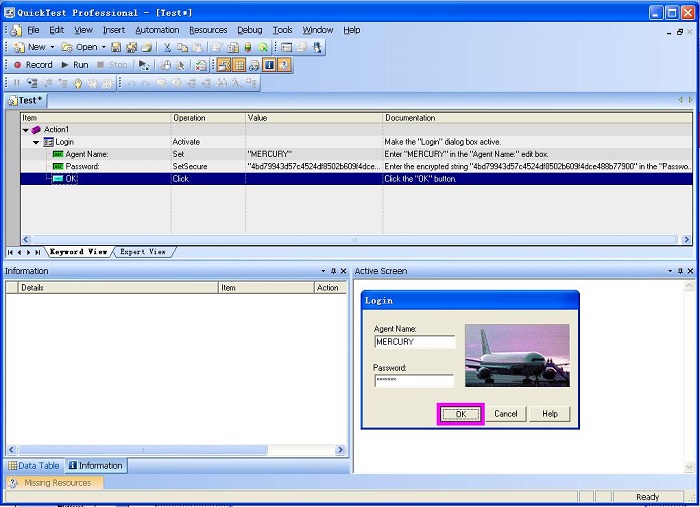Close the Information pane
This screenshot has width=700, height=507.
click(343, 271)
